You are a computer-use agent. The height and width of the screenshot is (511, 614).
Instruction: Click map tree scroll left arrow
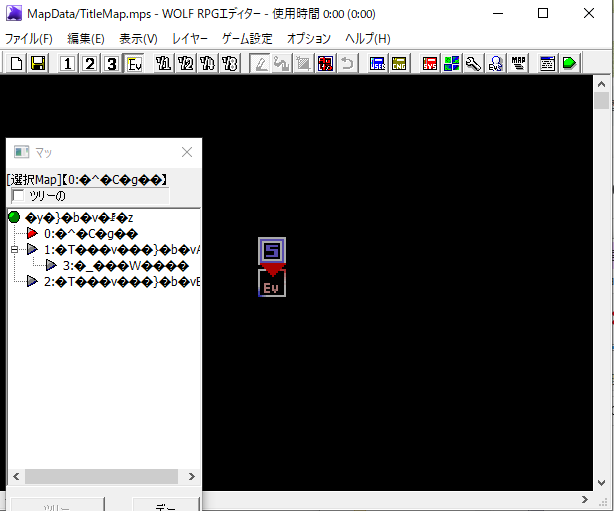(16, 476)
